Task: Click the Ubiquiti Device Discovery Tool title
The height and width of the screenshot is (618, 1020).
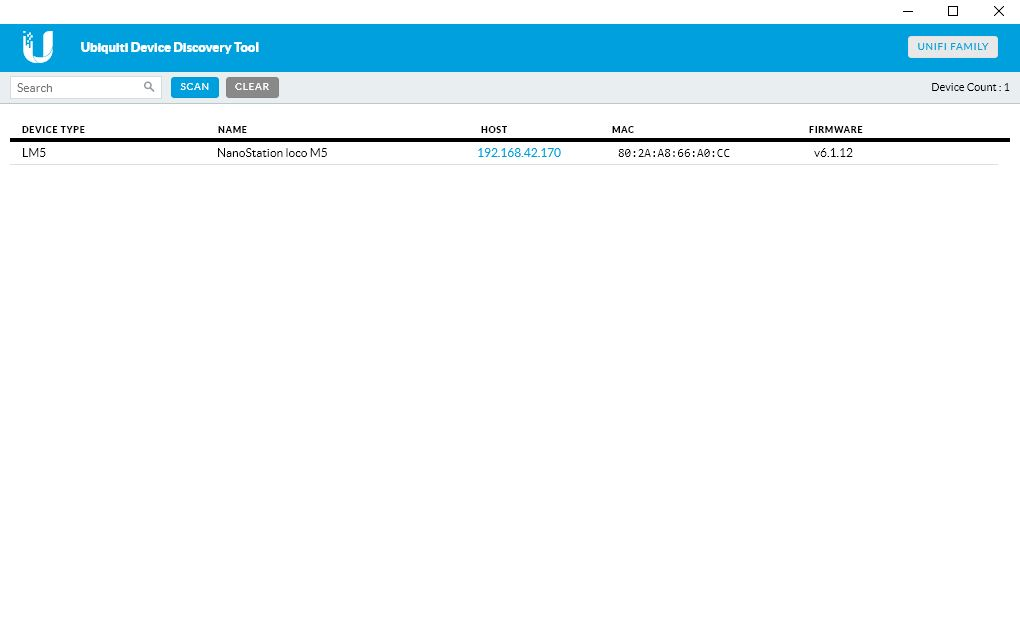Action: click(x=170, y=47)
